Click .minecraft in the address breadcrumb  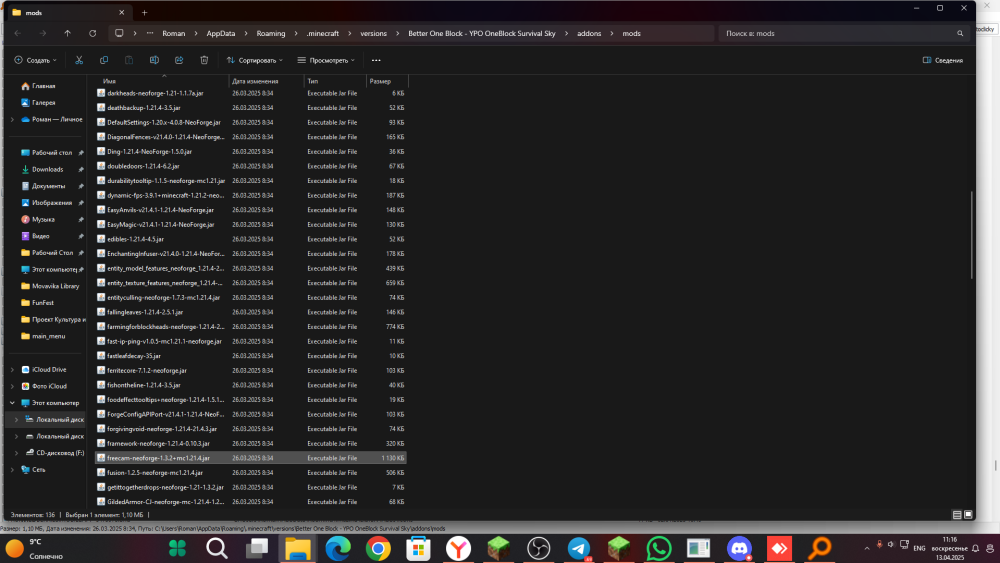pos(323,33)
